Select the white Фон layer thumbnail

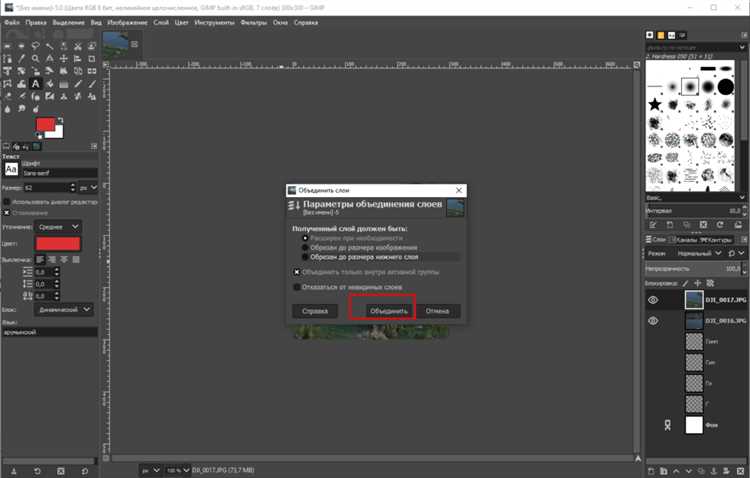[x=694, y=425]
